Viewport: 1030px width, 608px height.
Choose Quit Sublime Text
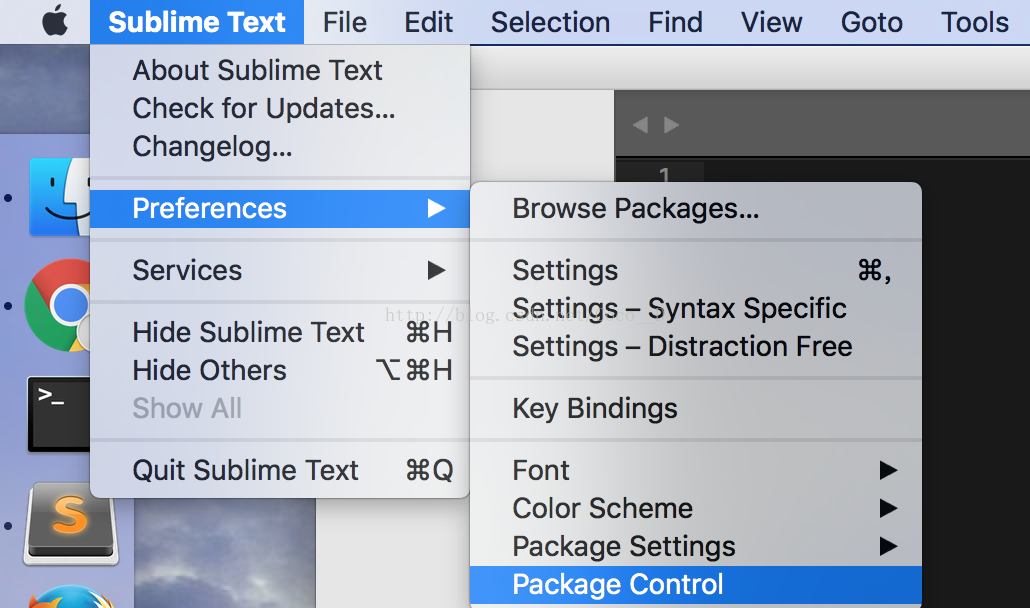tap(280, 471)
